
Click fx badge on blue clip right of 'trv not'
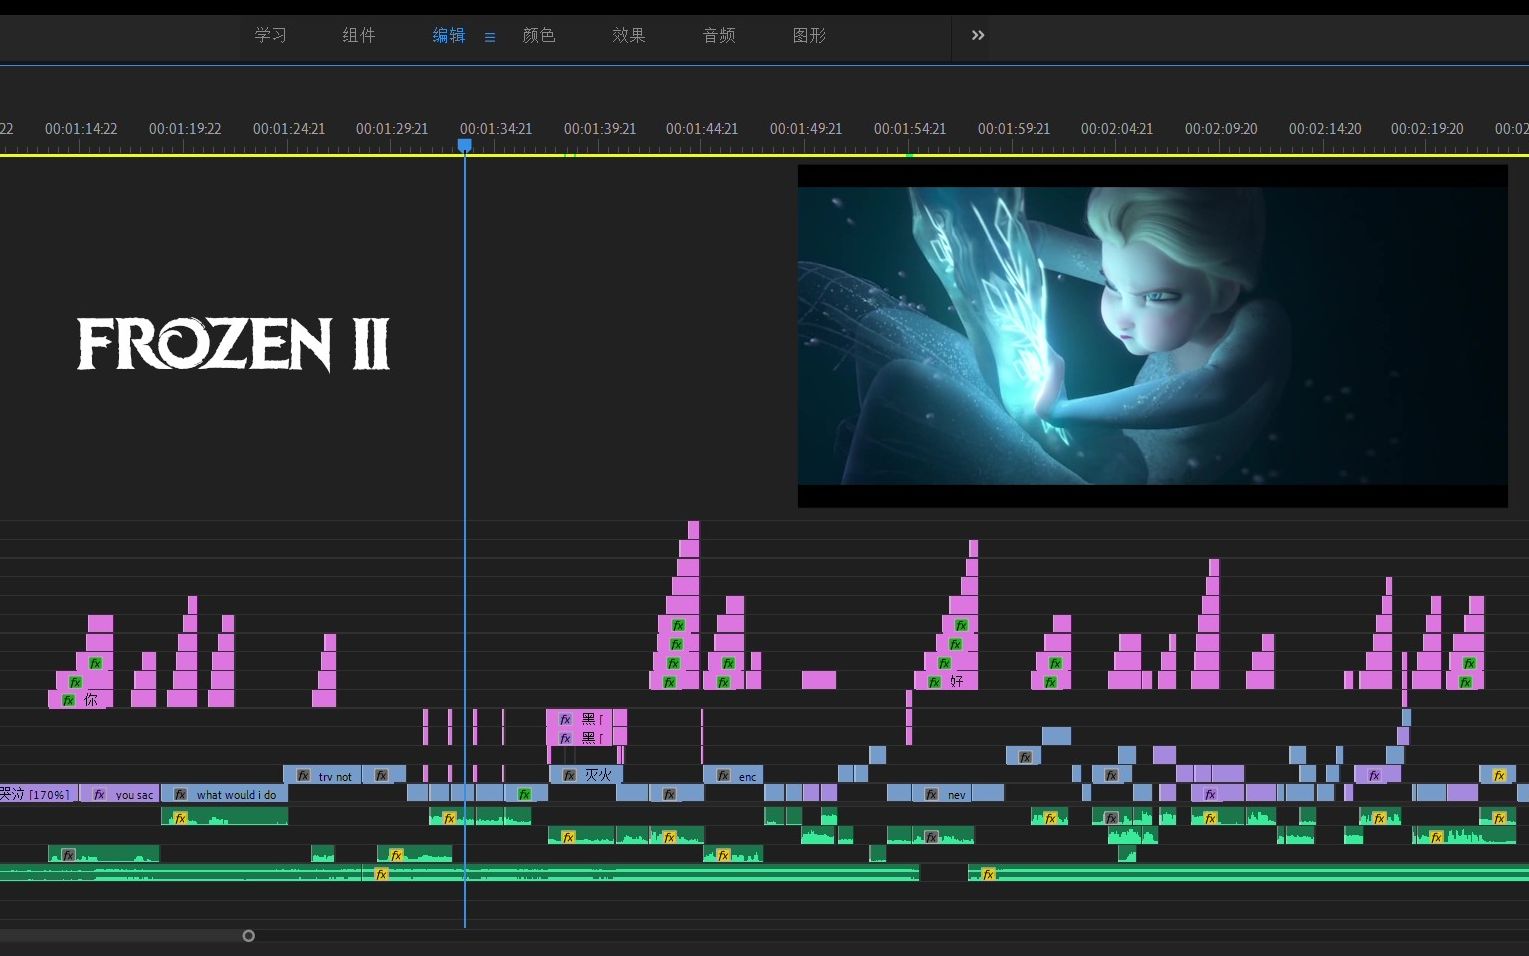[x=381, y=776]
